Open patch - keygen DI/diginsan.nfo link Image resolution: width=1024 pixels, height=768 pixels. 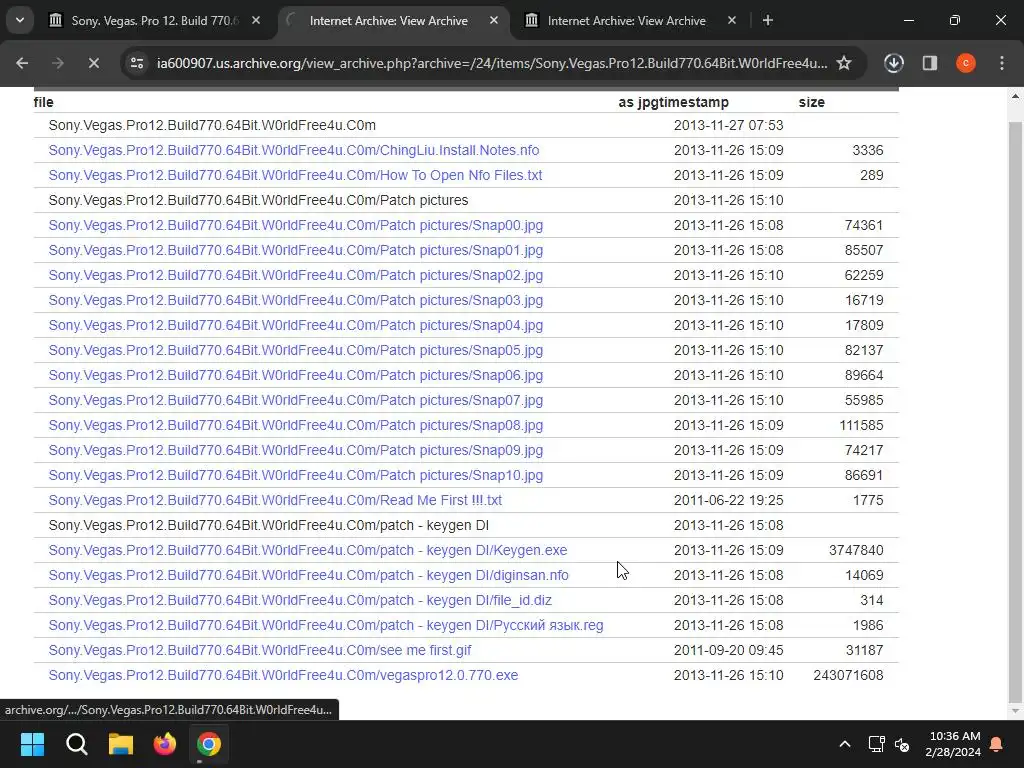click(x=308, y=575)
